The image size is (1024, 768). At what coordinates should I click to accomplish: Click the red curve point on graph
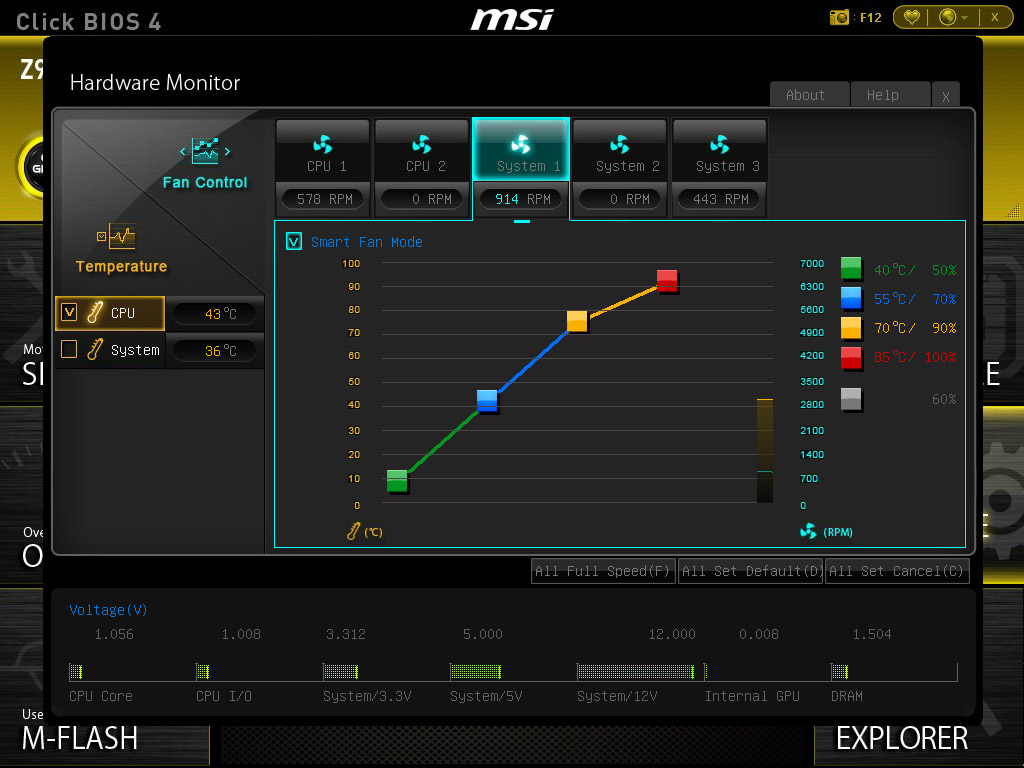[x=667, y=281]
